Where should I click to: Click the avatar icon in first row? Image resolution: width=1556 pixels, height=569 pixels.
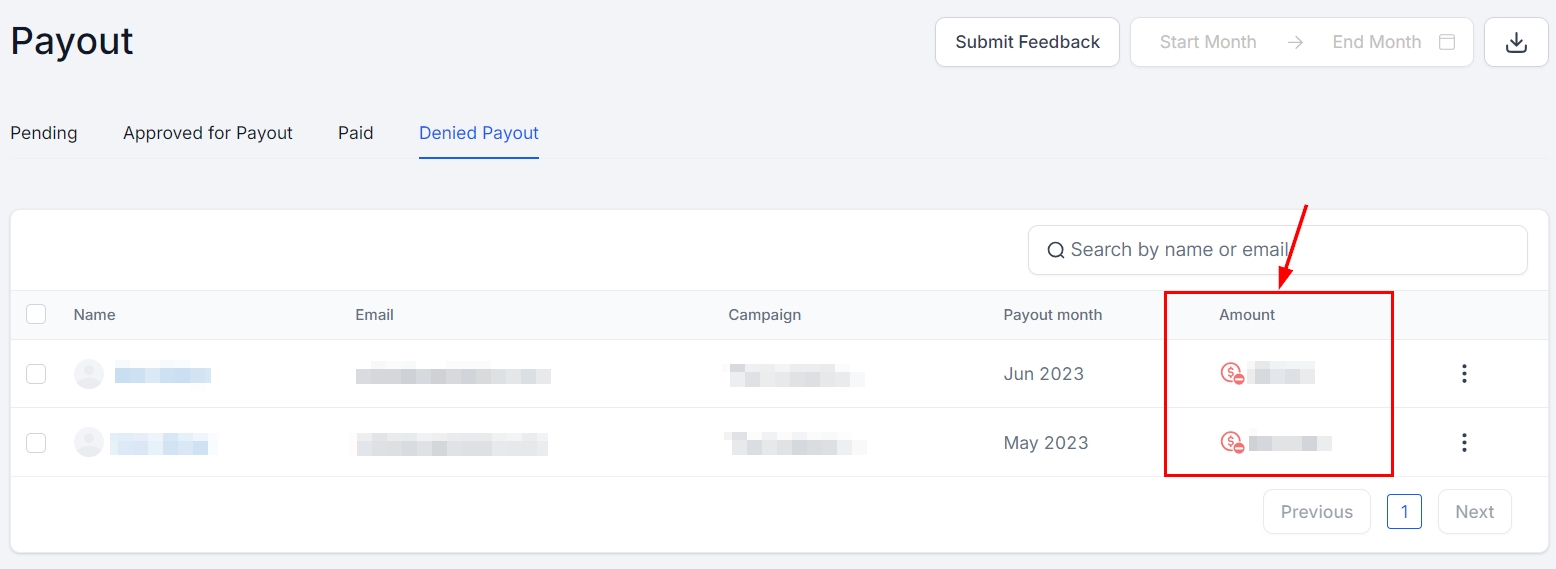click(x=89, y=374)
